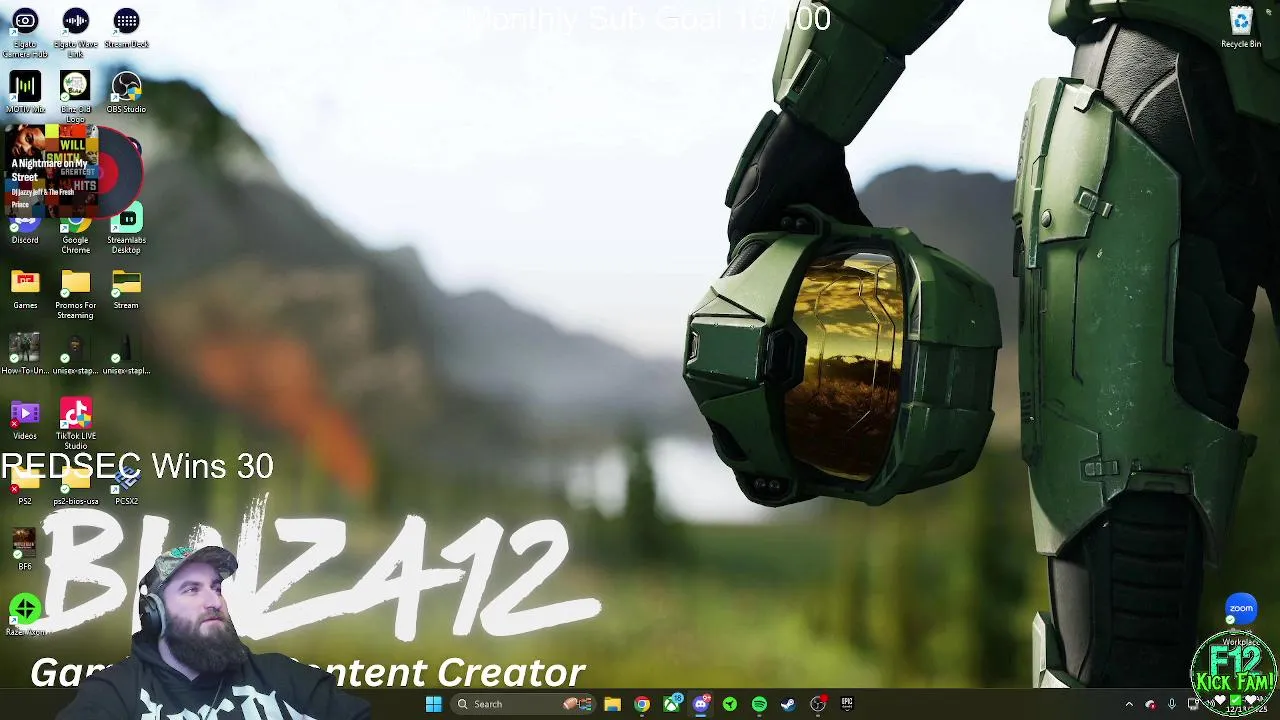
Task: Open Steam from the taskbar
Action: (788, 704)
